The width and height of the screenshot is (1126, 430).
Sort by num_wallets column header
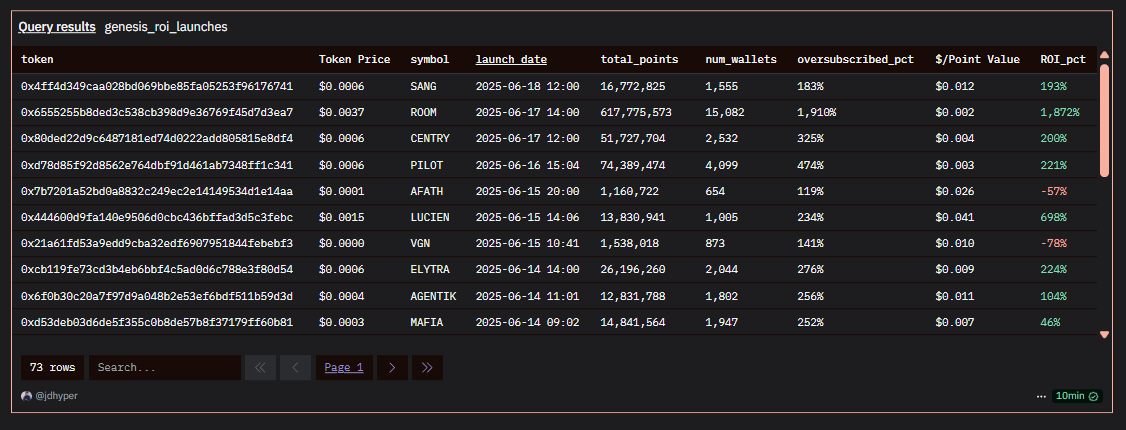741,60
